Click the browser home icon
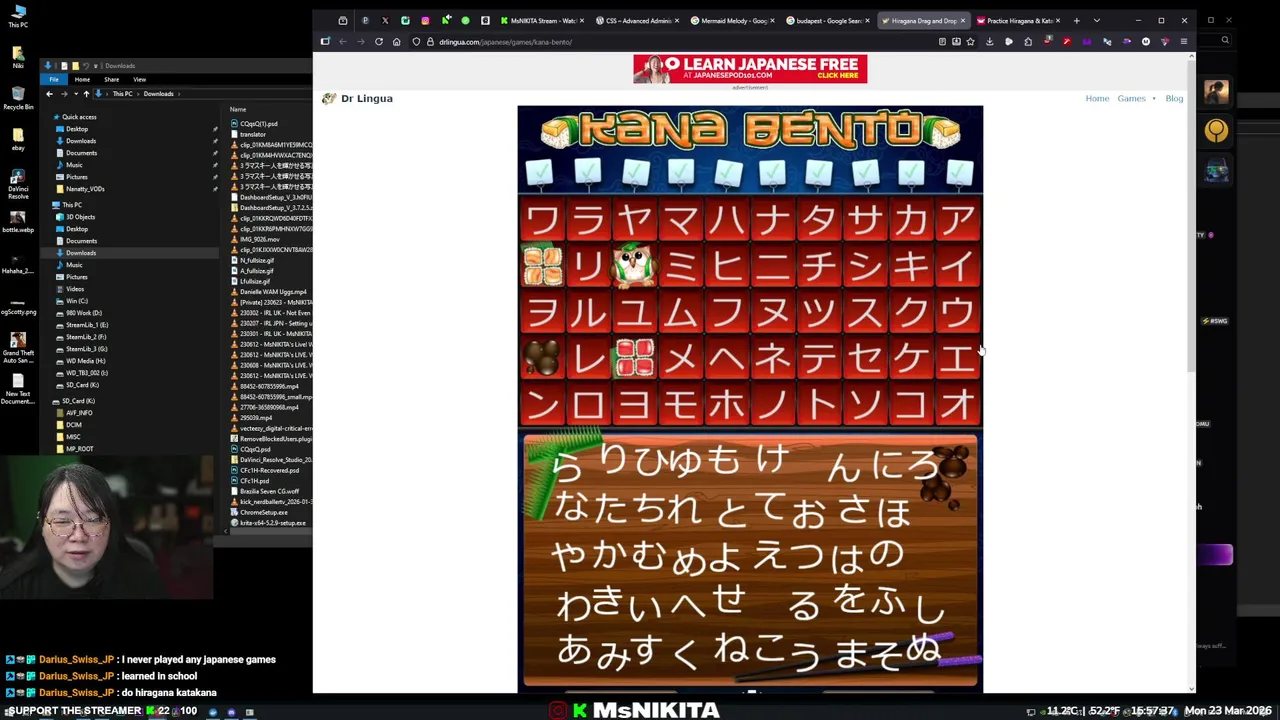1280x720 pixels. click(396, 42)
